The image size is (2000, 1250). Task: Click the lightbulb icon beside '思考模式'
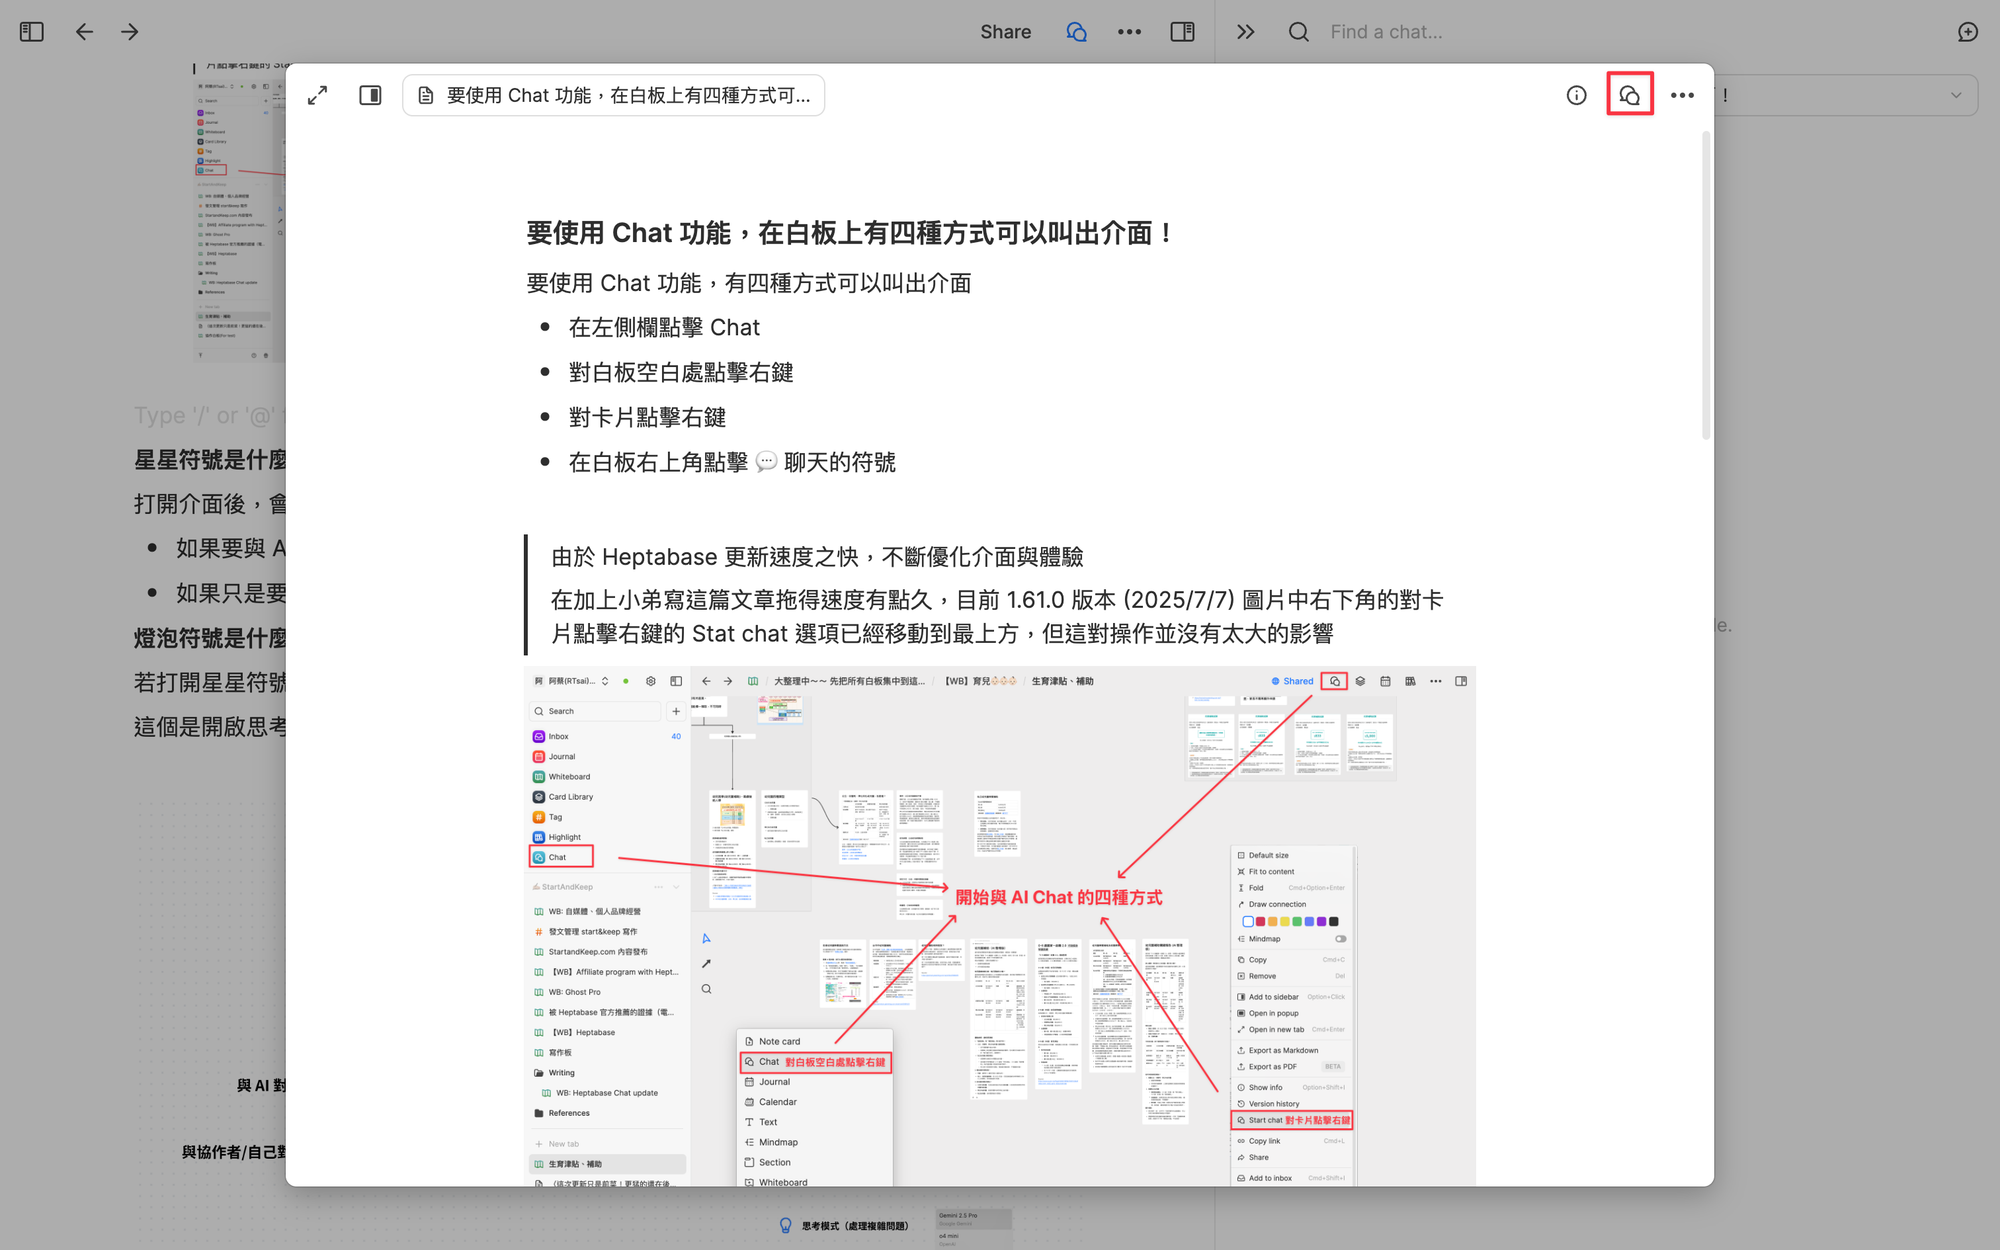click(785, 1225)
